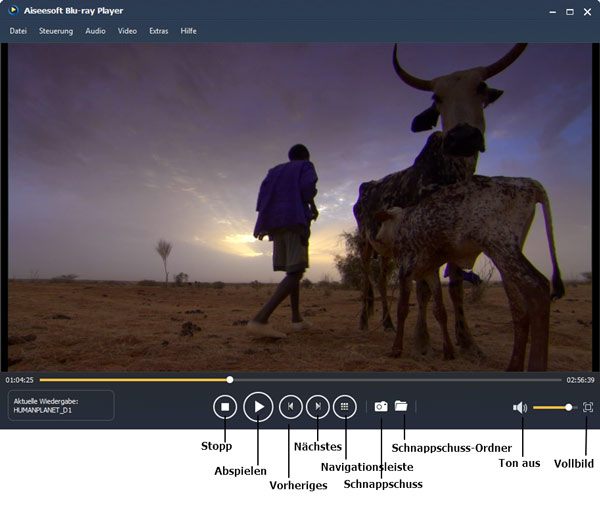Open the navigation panel grid icon

[x=344, y=407]
